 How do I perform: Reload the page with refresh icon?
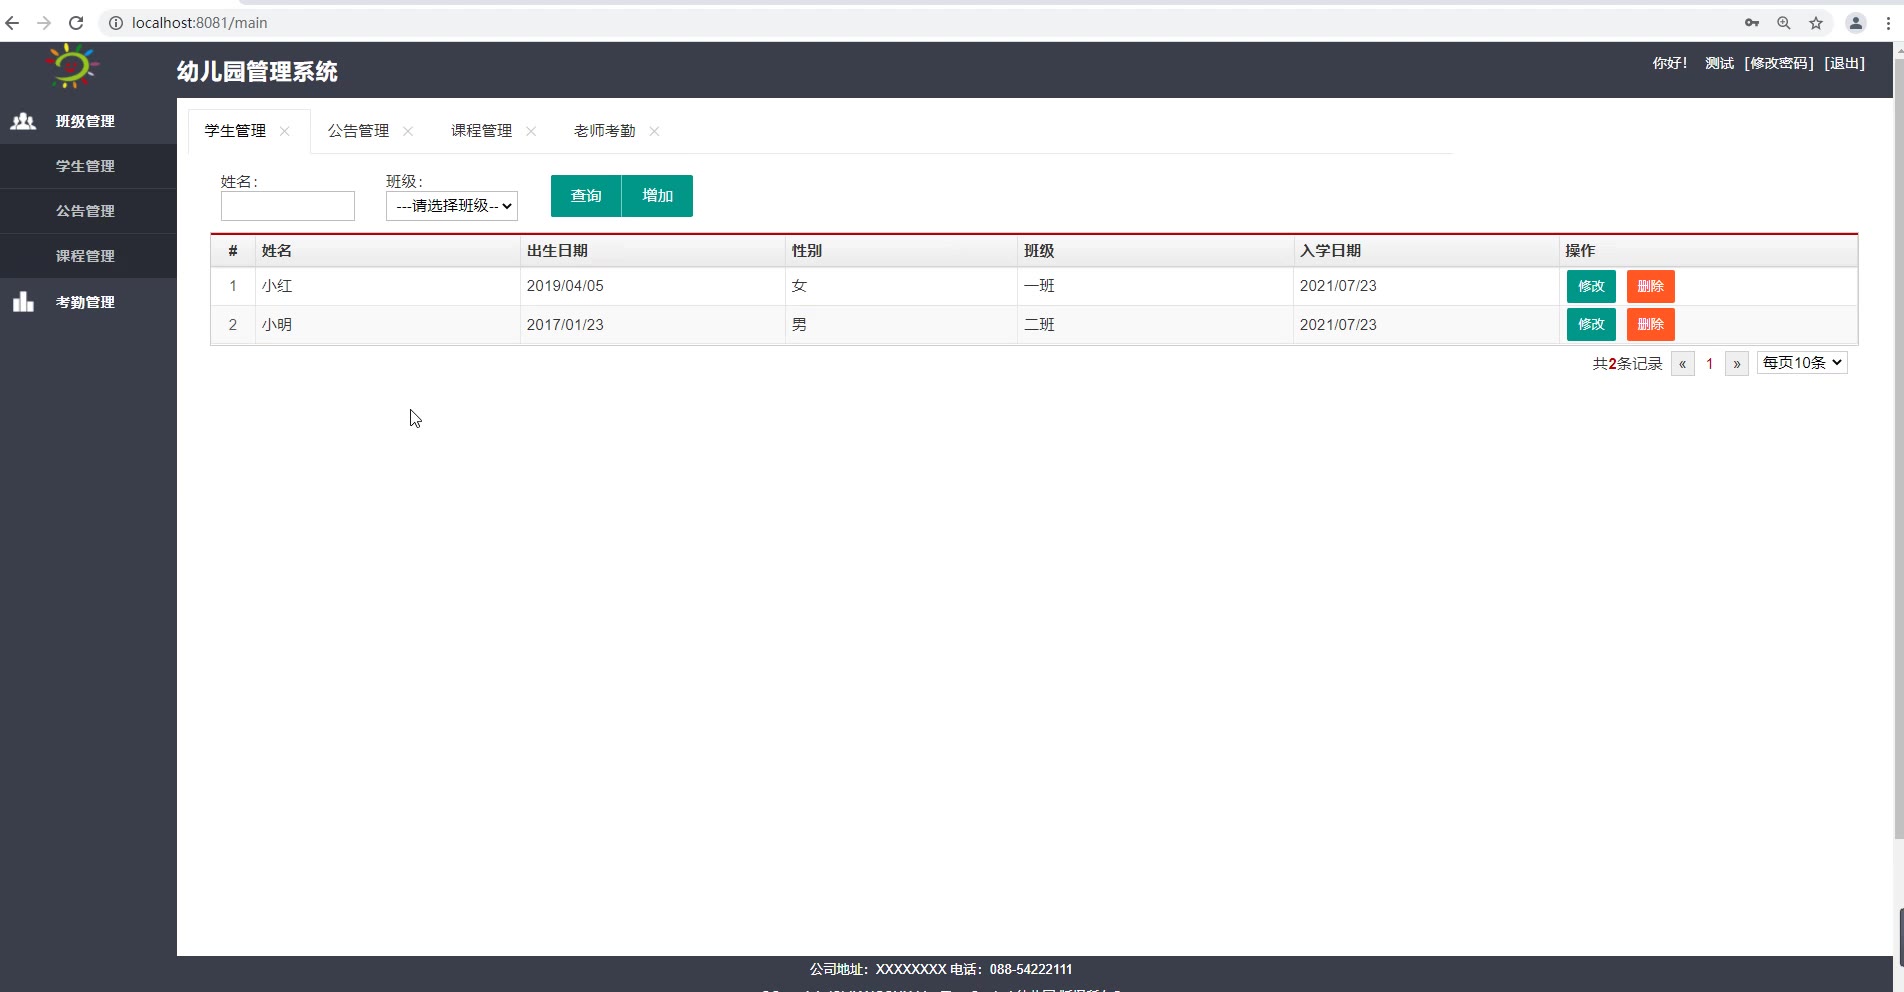76,23
